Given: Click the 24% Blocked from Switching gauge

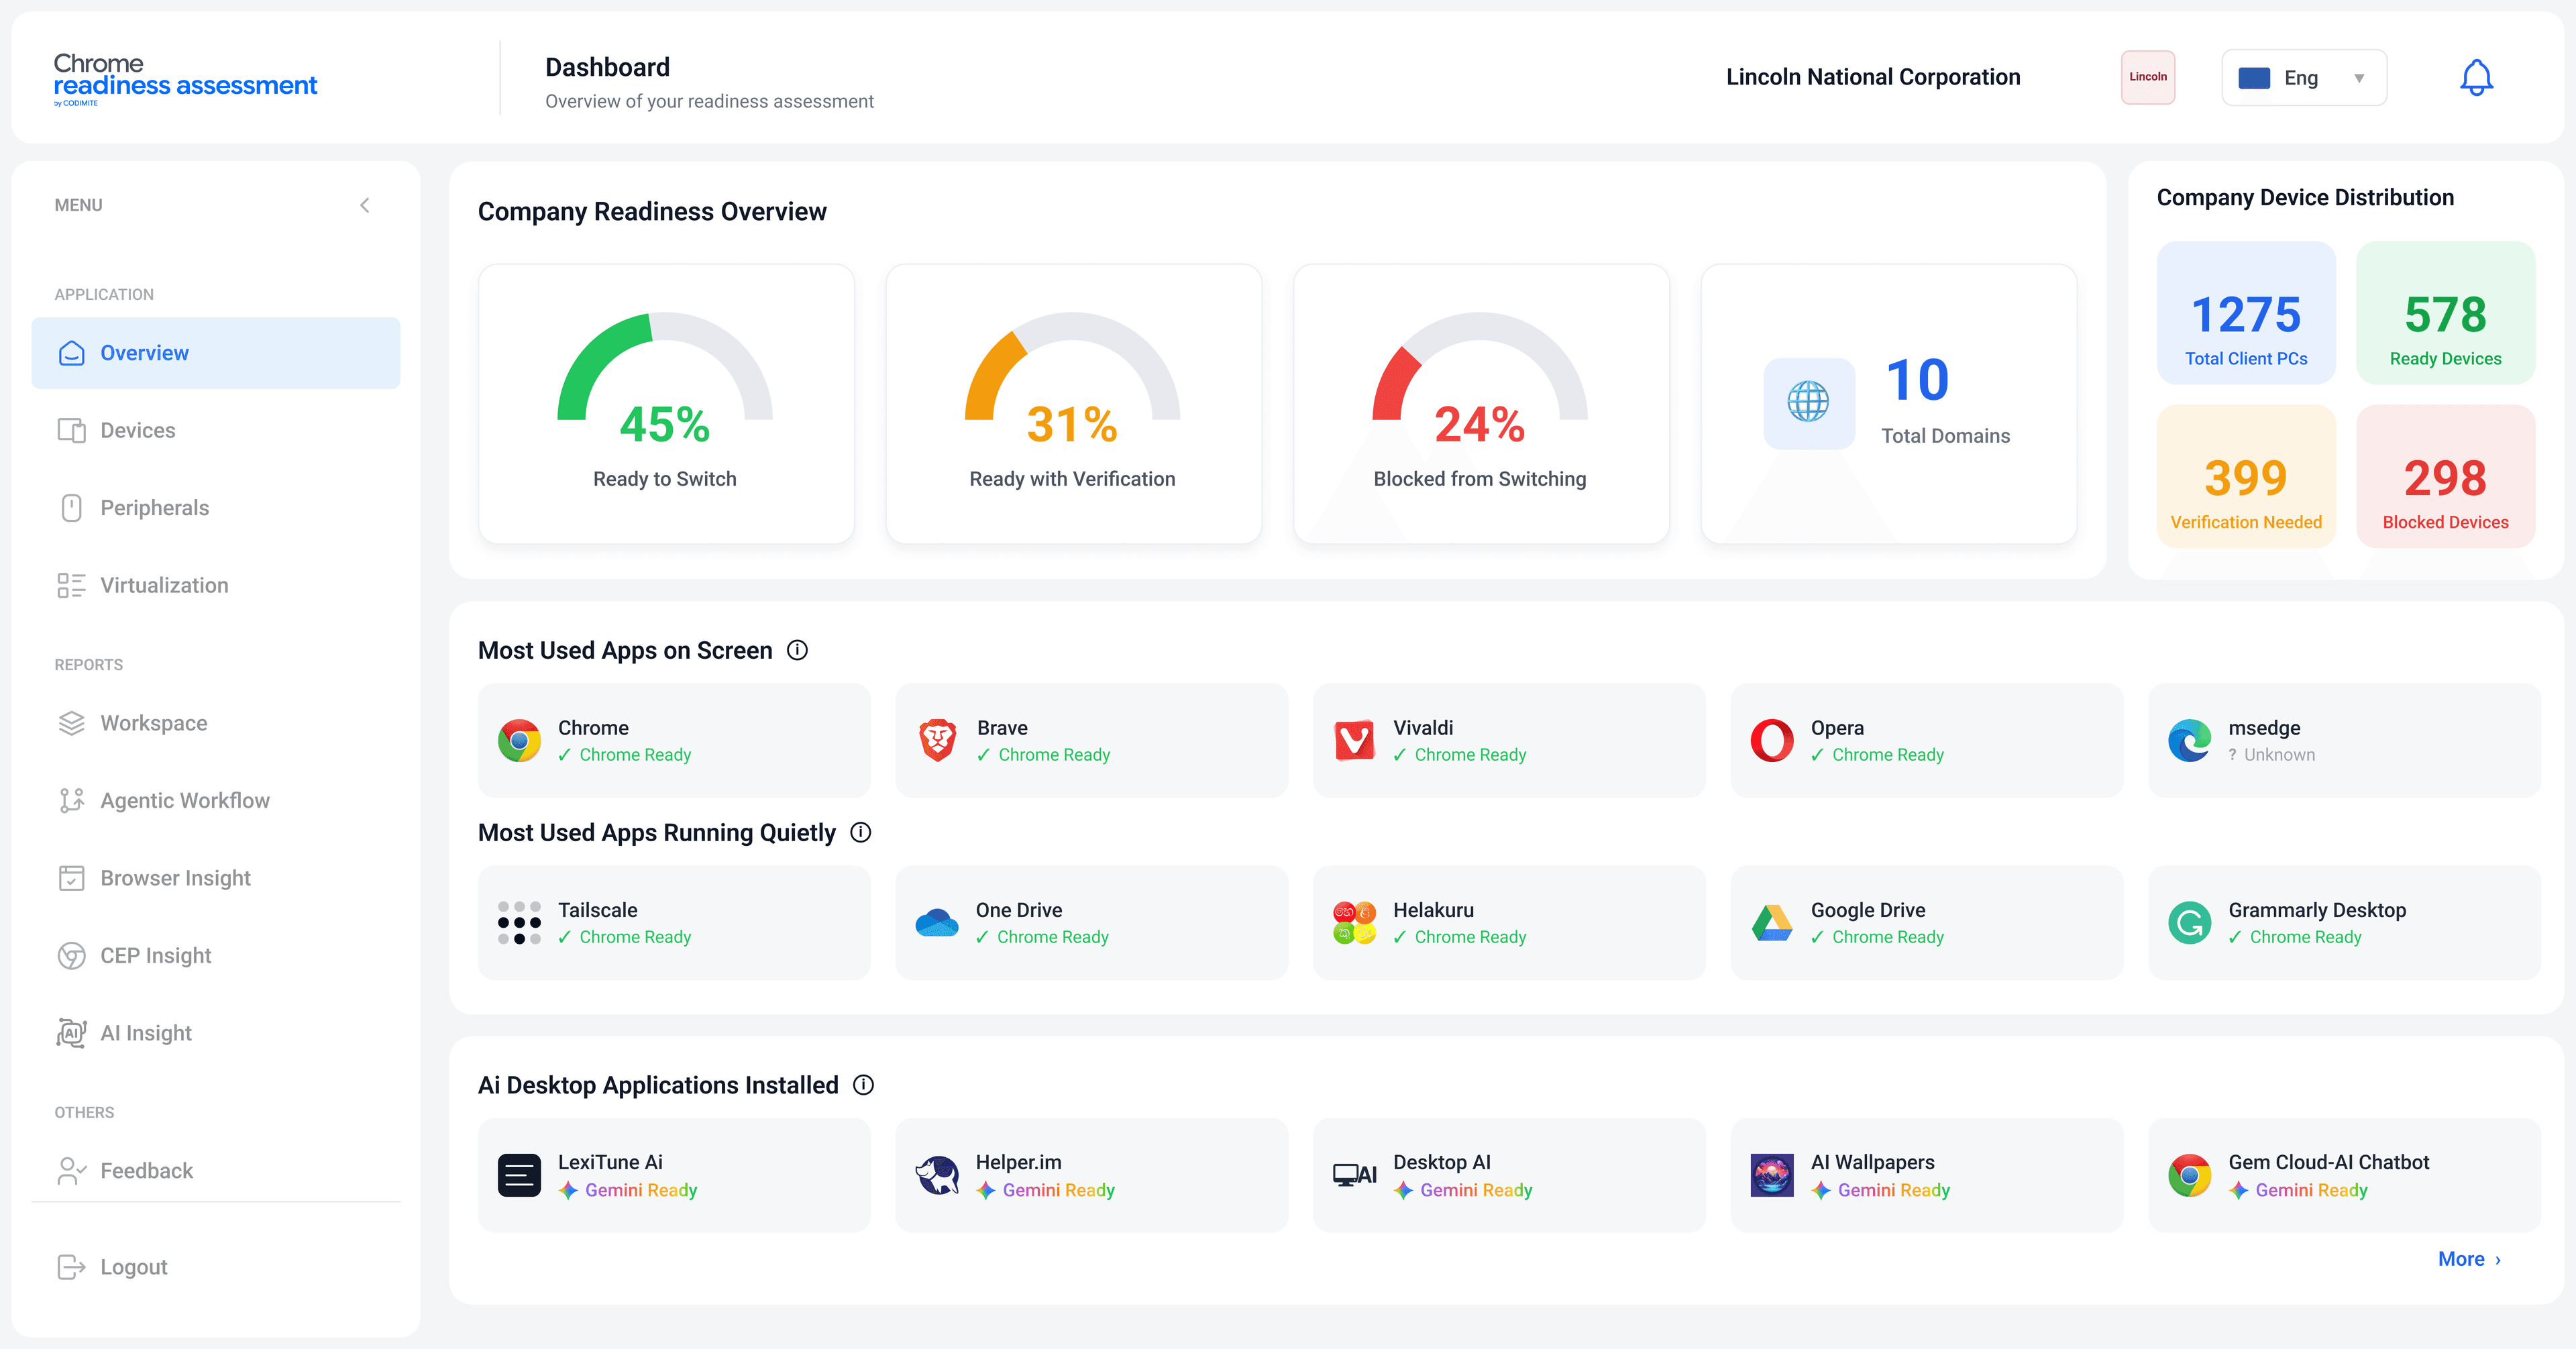Looking at the screenshot, I should click(1480, 380).
